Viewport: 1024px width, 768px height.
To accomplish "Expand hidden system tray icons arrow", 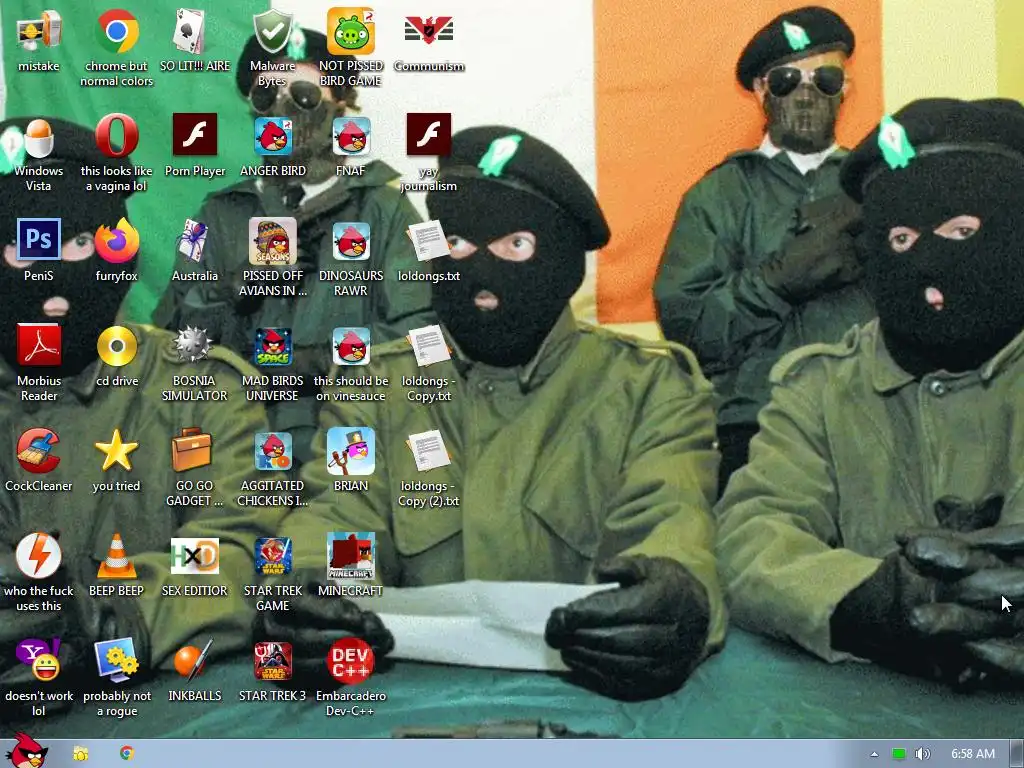I will 874,754.
